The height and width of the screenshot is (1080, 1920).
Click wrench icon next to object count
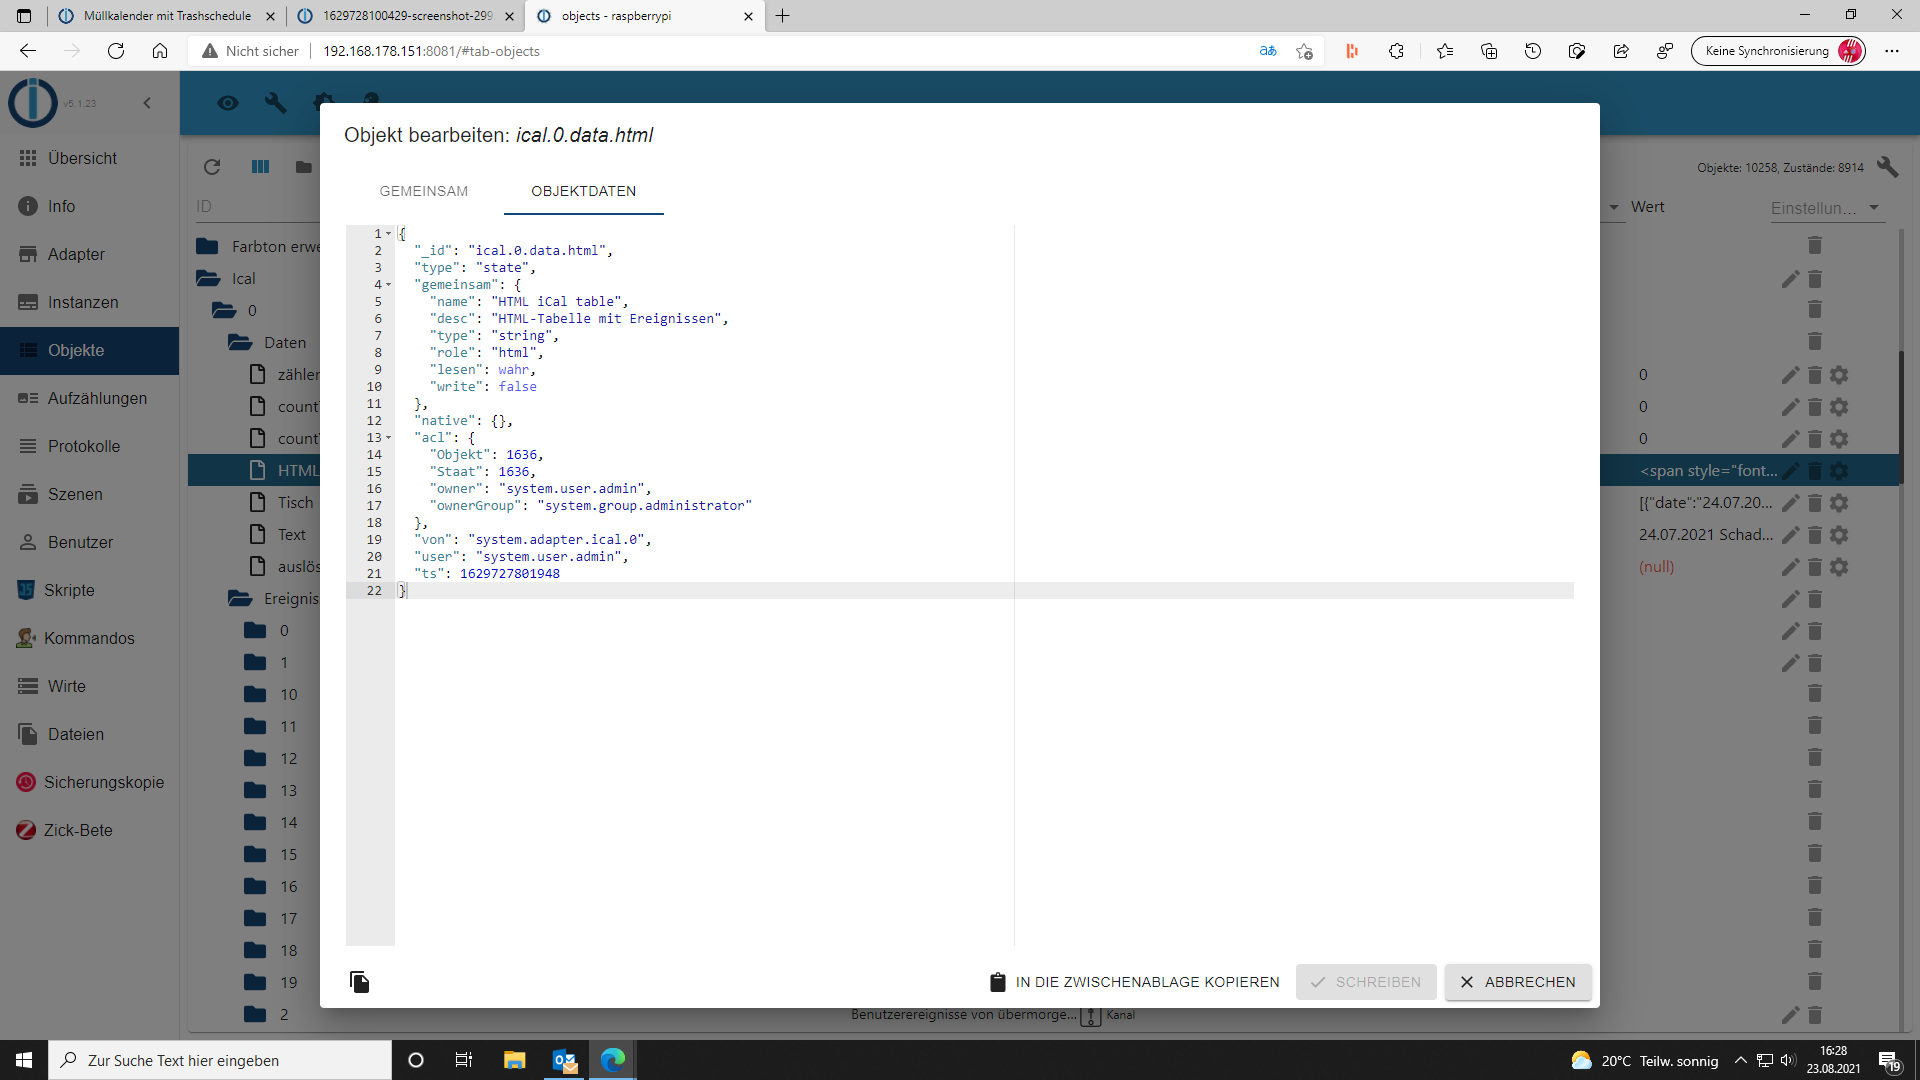point(1887,167)
